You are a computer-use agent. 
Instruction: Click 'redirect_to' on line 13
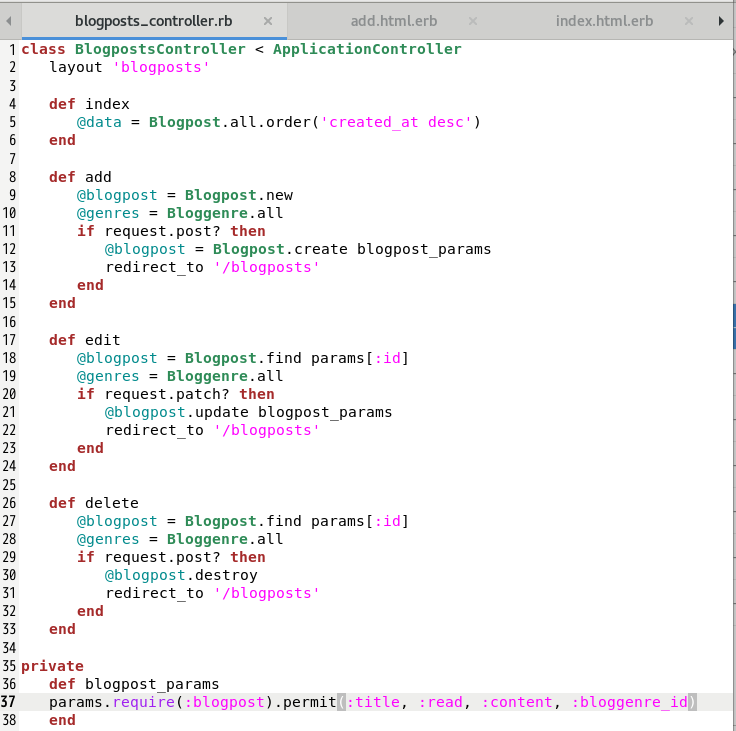(x=154, y=267)
